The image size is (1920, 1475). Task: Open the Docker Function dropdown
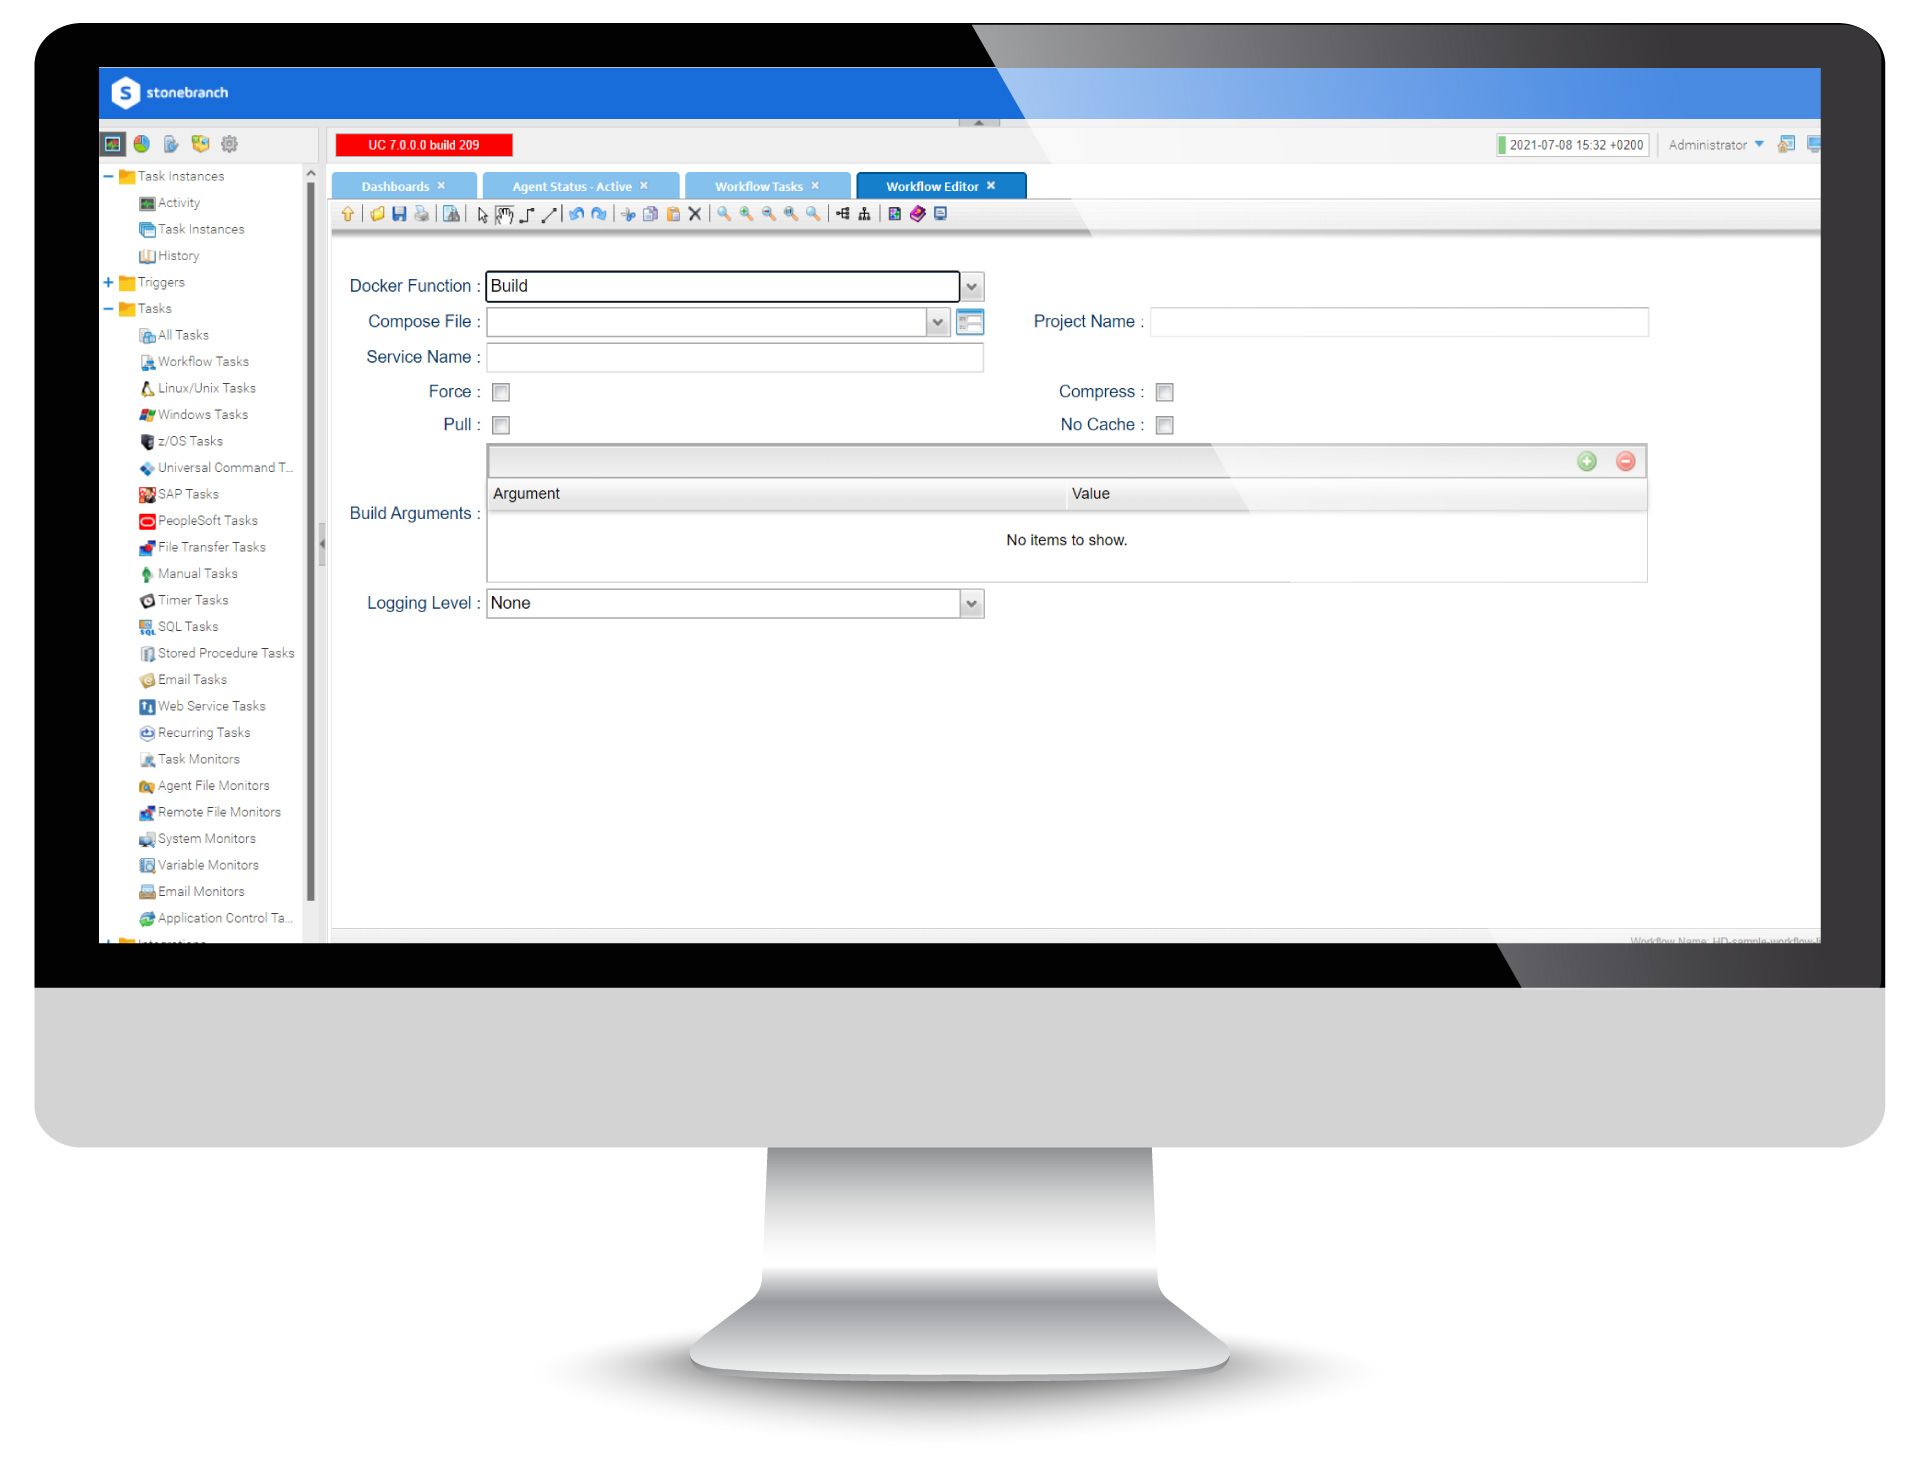tap(970, 285)
